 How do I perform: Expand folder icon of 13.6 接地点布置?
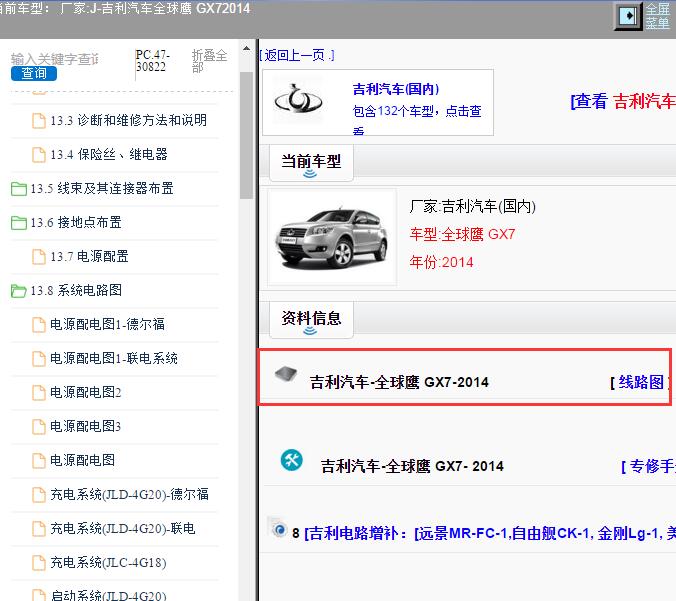(19, 222)
